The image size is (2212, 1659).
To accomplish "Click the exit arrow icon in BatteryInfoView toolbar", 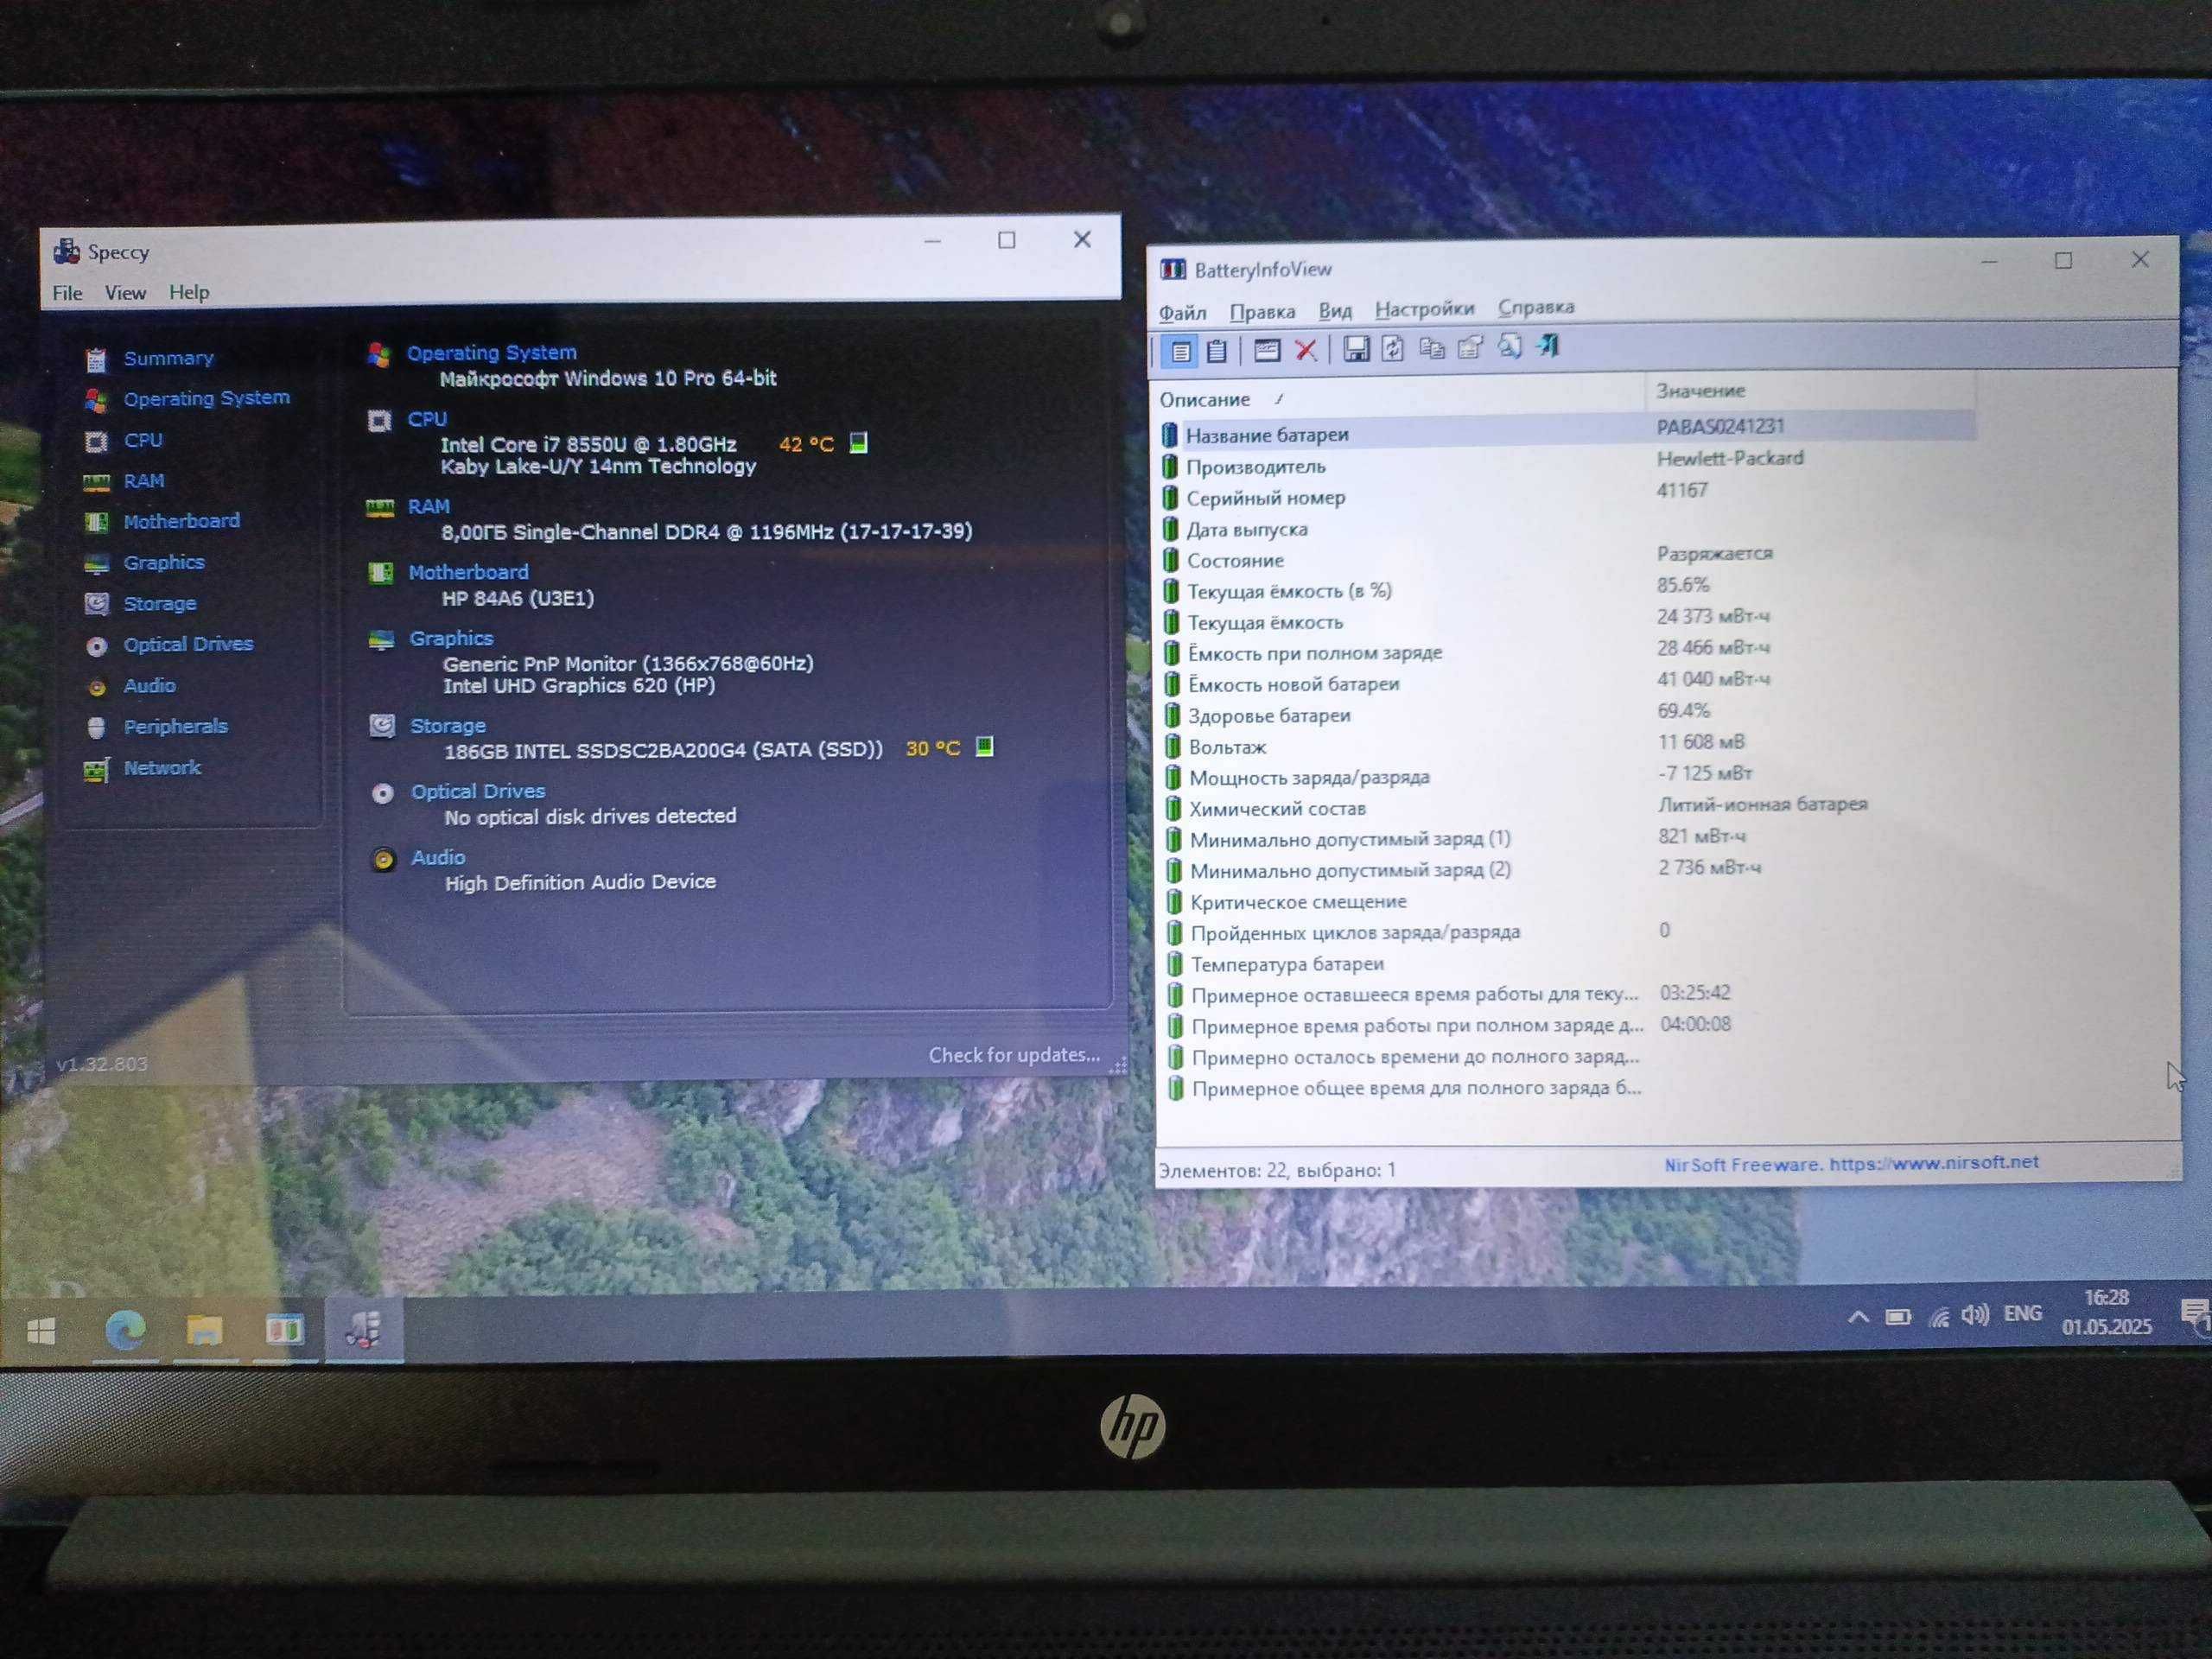I will (1548, 346).
